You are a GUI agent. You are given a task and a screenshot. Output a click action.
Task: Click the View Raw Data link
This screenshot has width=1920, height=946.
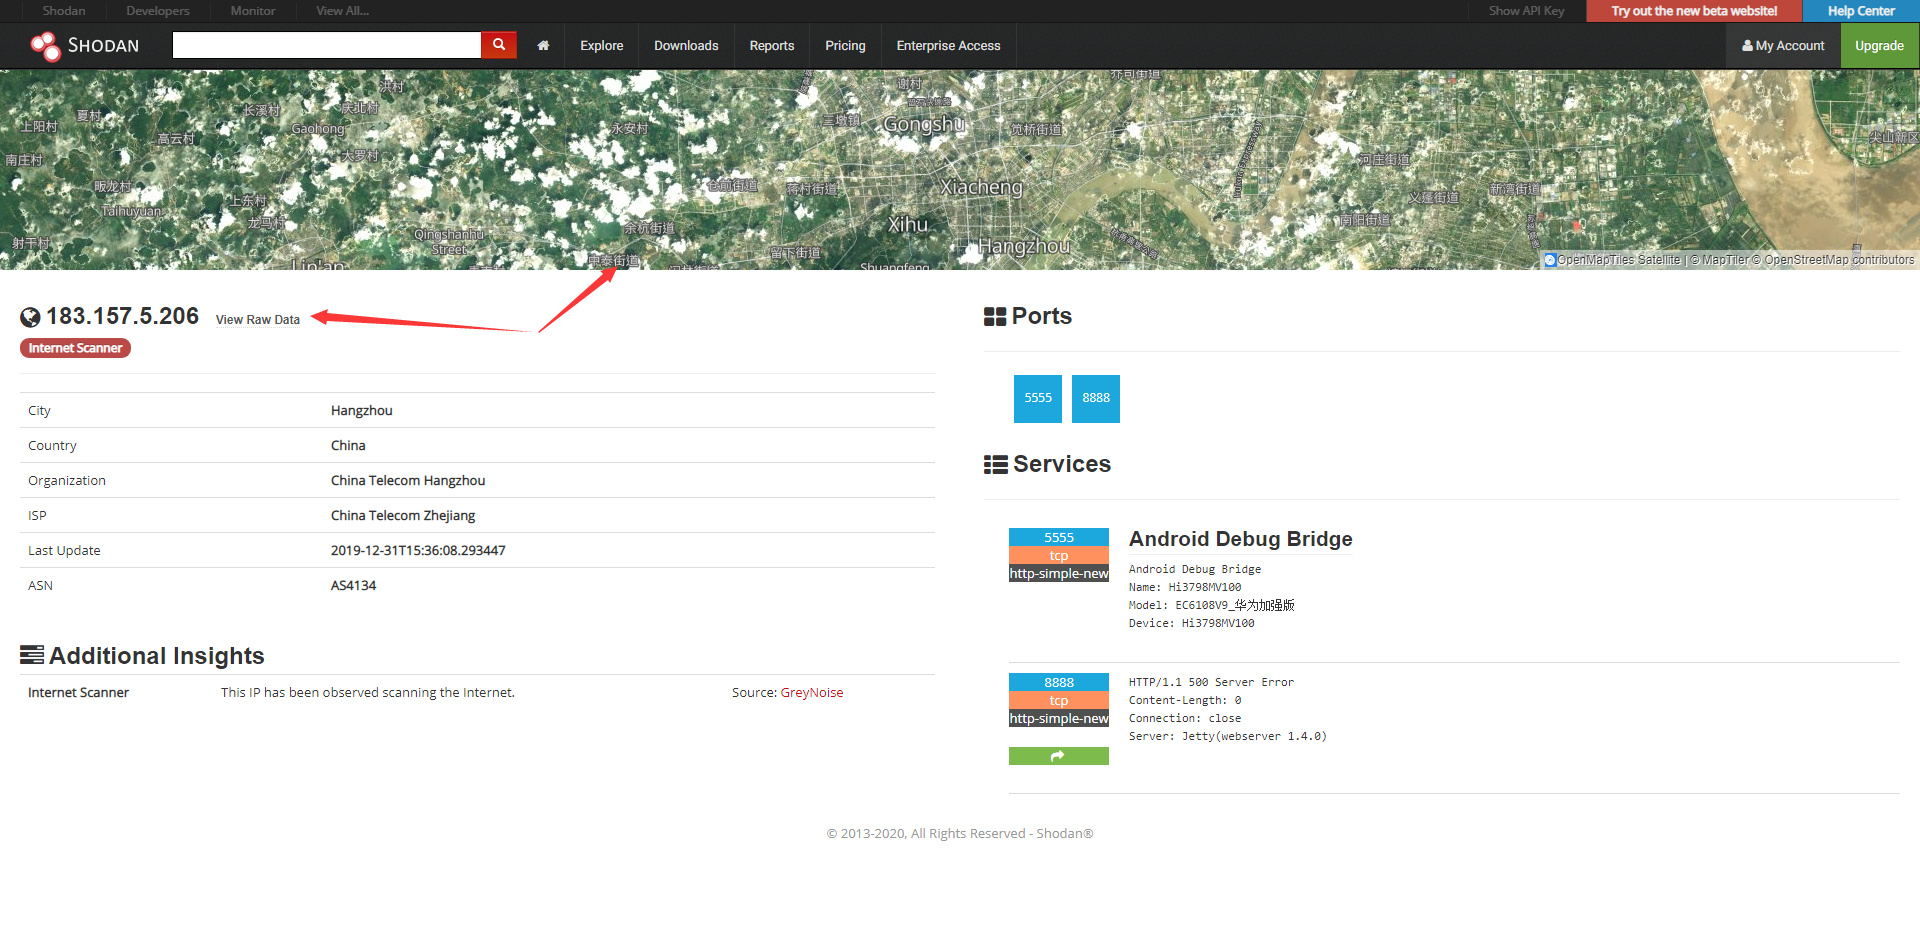[258, 320]
